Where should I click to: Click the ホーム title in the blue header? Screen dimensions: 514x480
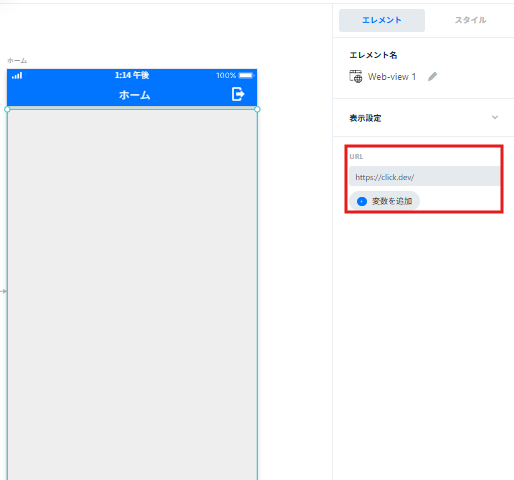point(135,95)
